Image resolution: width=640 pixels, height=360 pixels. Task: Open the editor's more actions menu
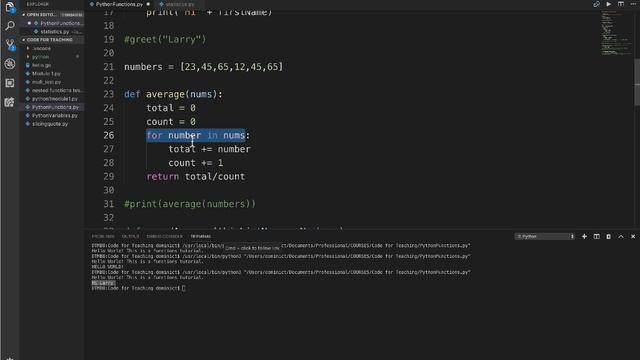(633, 4)
